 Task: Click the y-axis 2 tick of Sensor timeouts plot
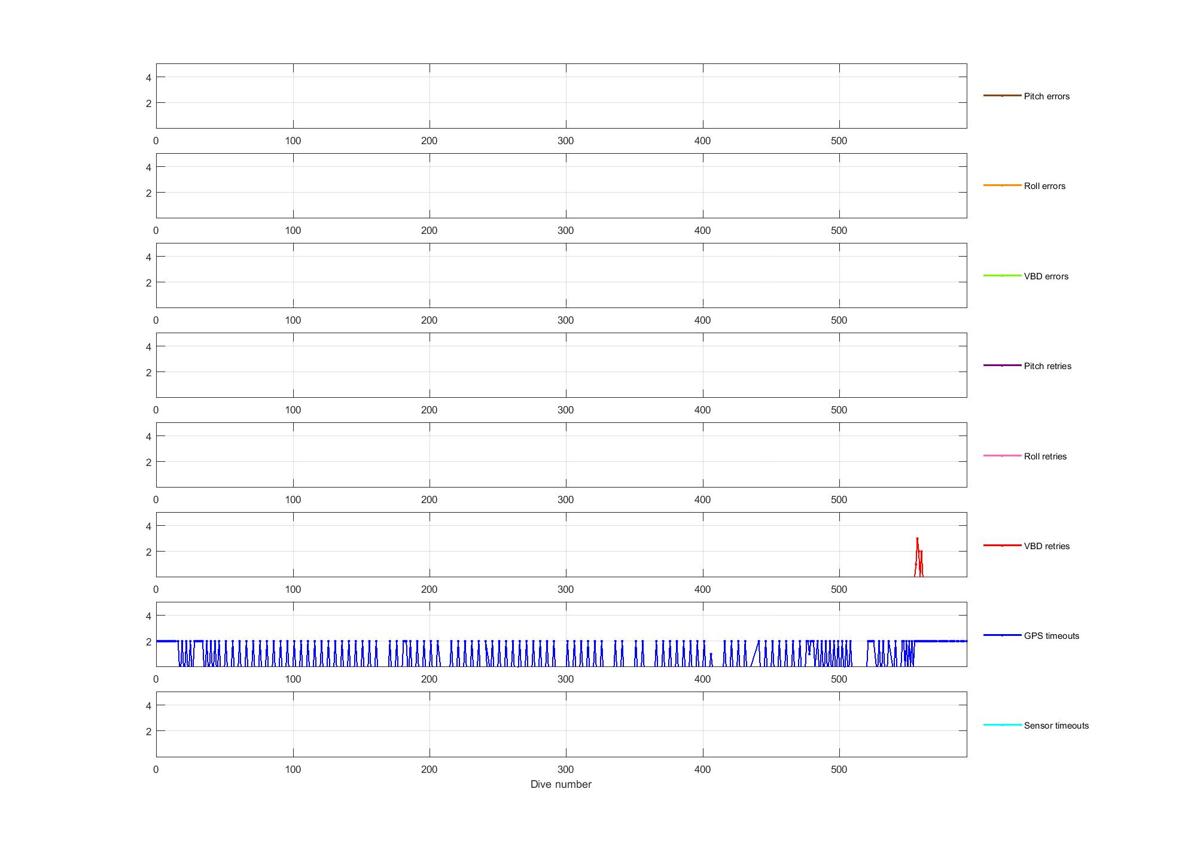(x=147, y=732)
